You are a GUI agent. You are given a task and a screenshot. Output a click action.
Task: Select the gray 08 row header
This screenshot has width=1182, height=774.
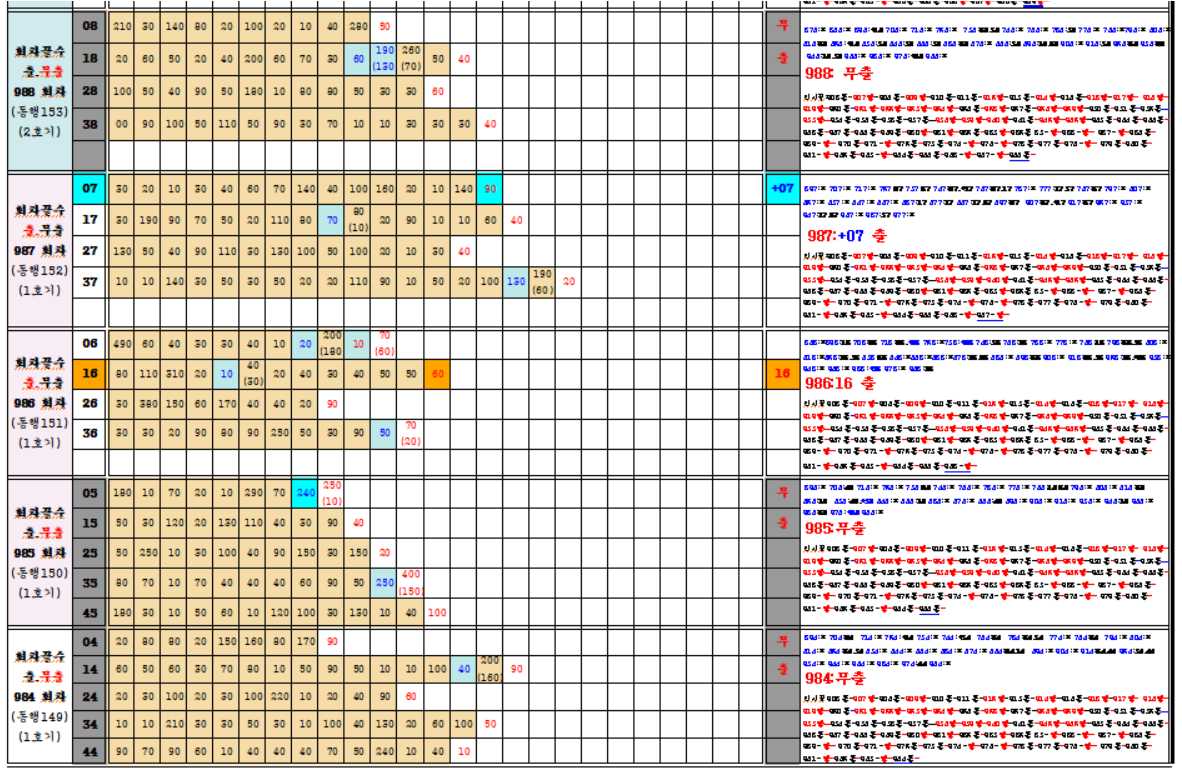[x=90, y=25]
